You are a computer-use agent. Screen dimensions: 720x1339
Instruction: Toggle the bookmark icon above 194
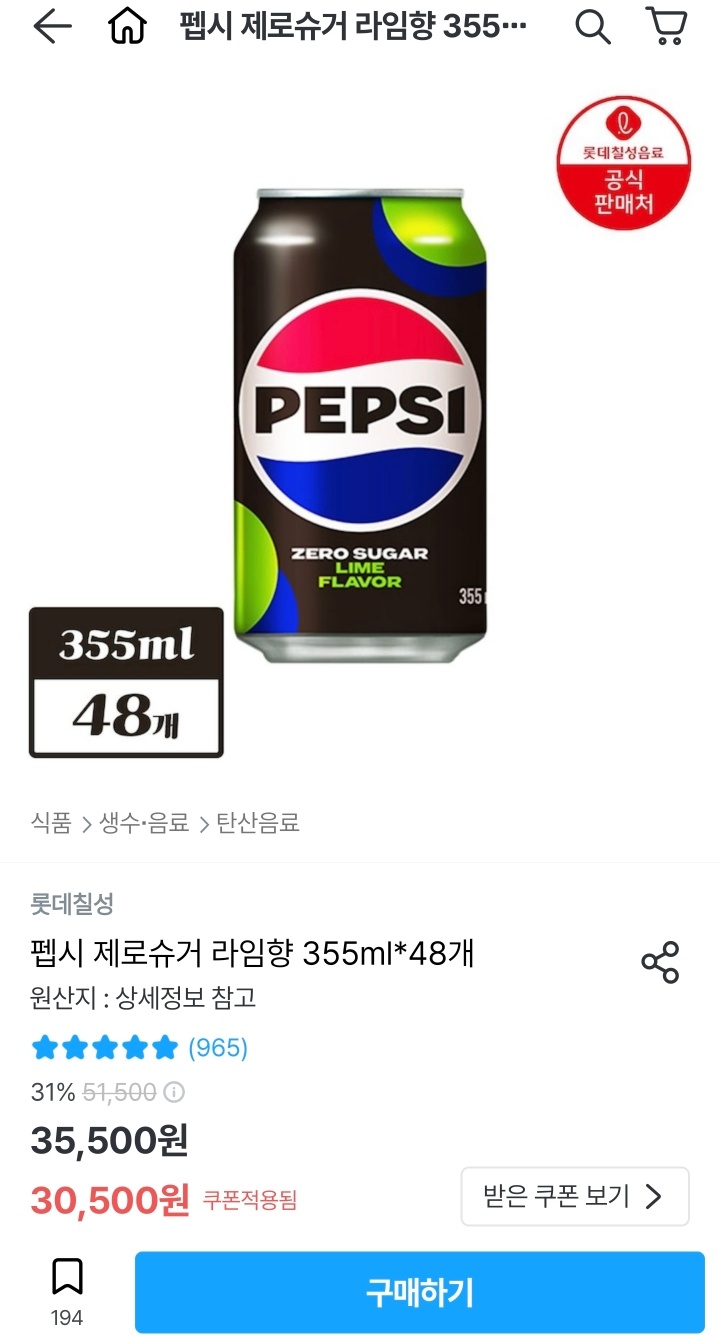click(x=67, y=1277)
